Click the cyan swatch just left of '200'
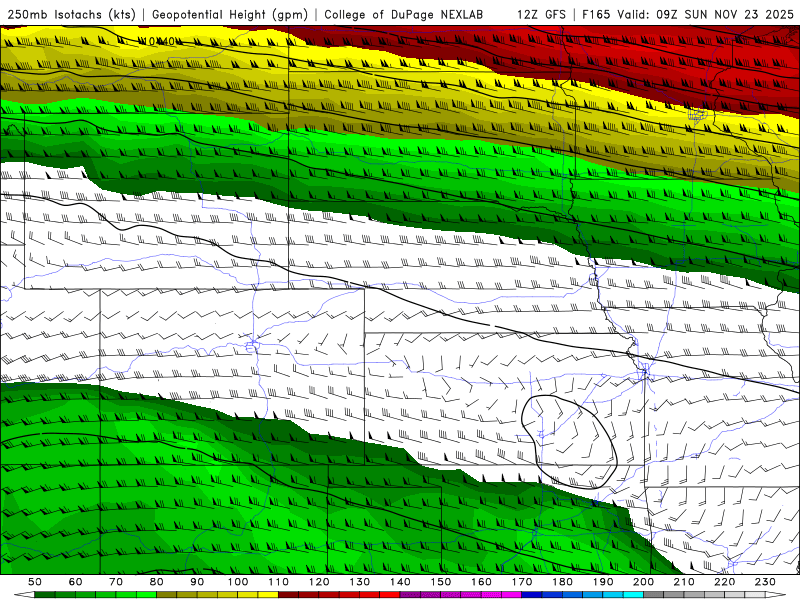This screenshot has height=600, width=800. pos(634,595)
